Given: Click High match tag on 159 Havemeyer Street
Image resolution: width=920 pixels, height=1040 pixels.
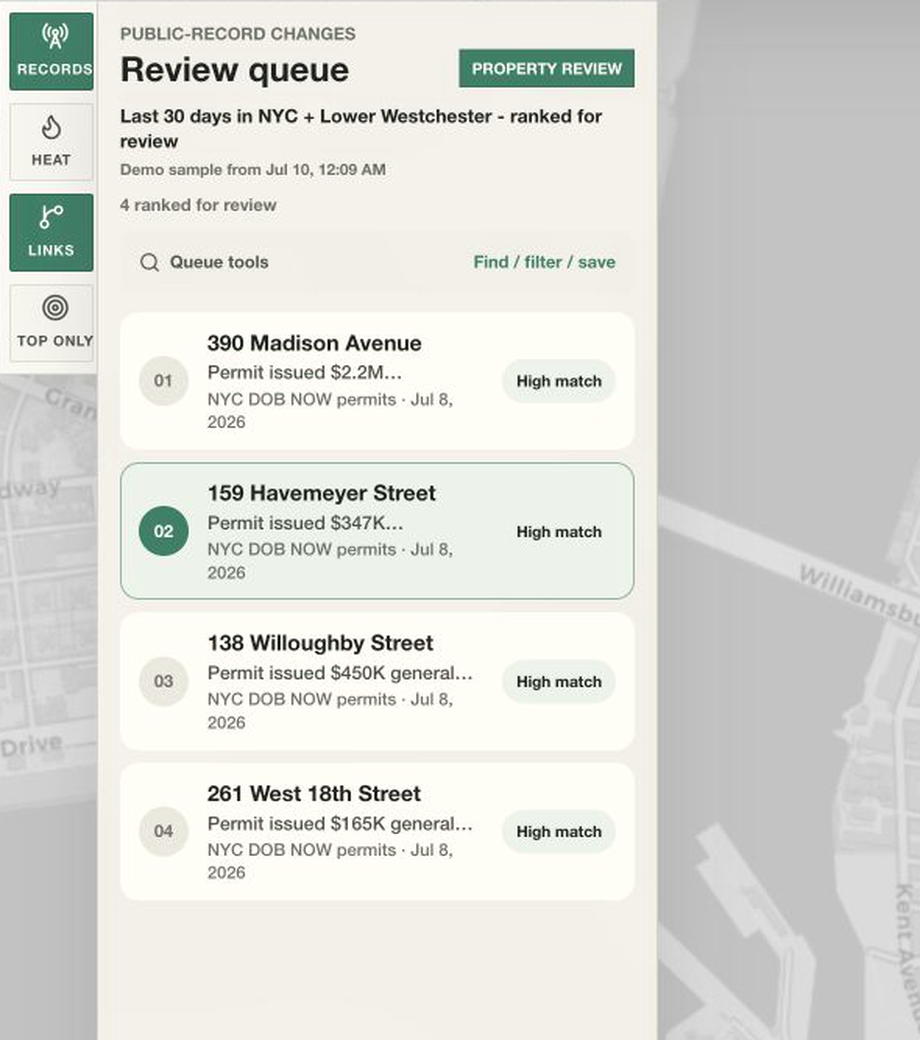Looking at the screenshot, I should point(559,532).
